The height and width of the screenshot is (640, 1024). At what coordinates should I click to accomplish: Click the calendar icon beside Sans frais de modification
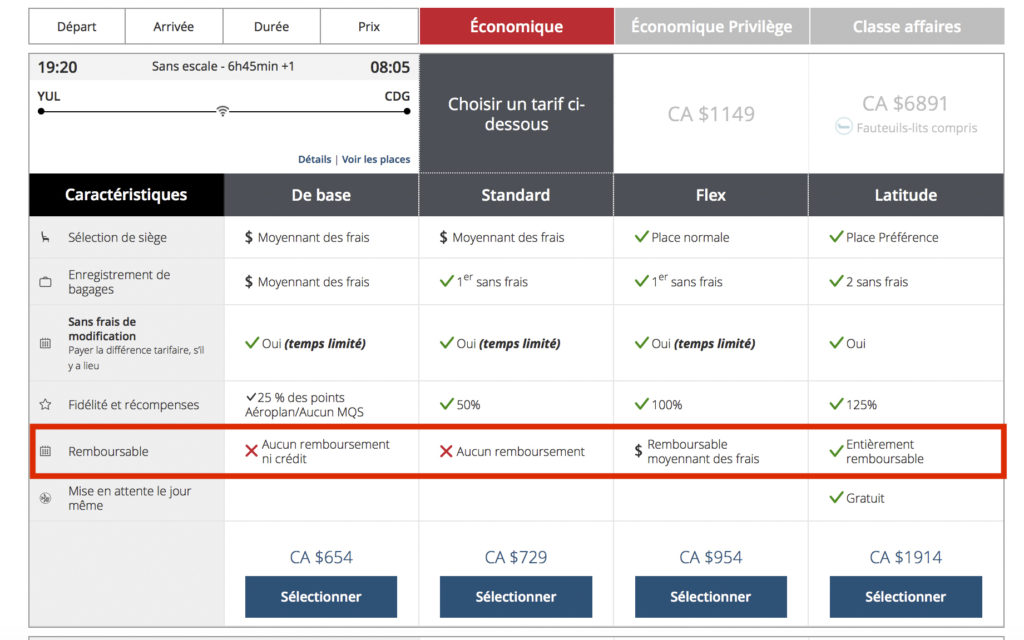coord(45,343)
